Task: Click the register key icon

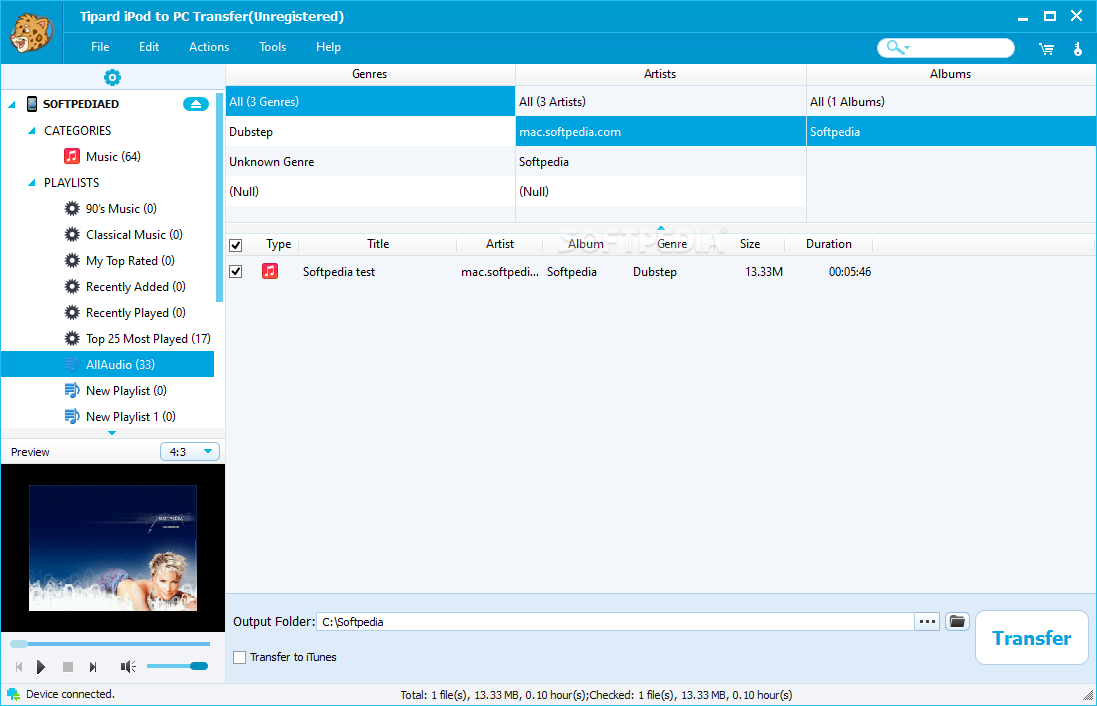Action: [x=1077, y=48]
